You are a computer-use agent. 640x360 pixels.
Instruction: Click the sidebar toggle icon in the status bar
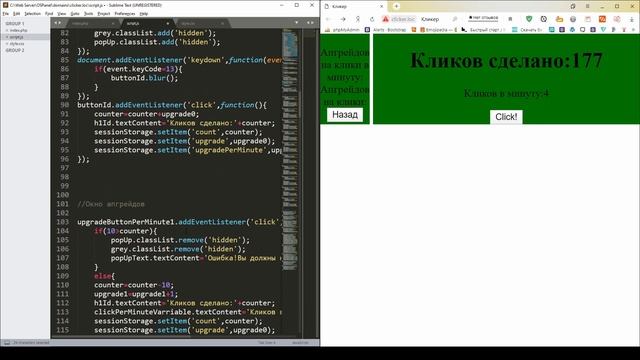(x=7, y=342)
